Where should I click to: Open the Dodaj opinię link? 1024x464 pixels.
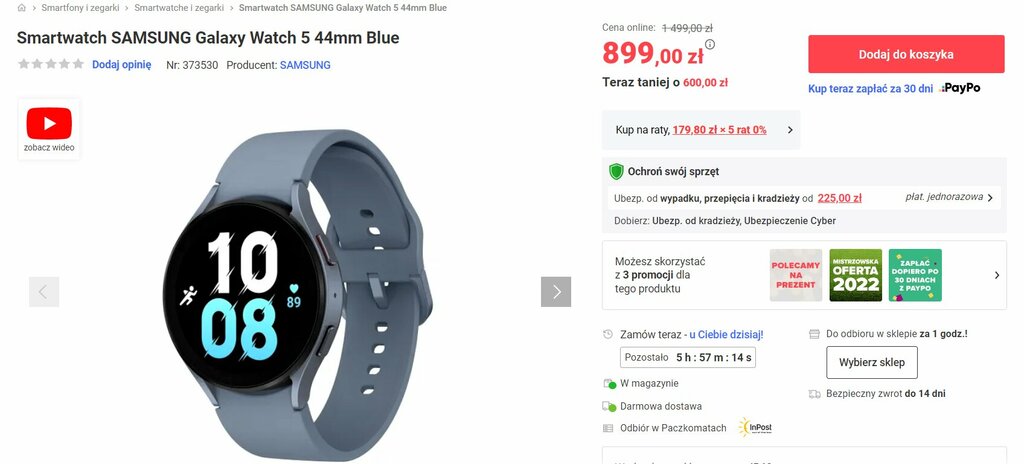click(x=121, y=65)
